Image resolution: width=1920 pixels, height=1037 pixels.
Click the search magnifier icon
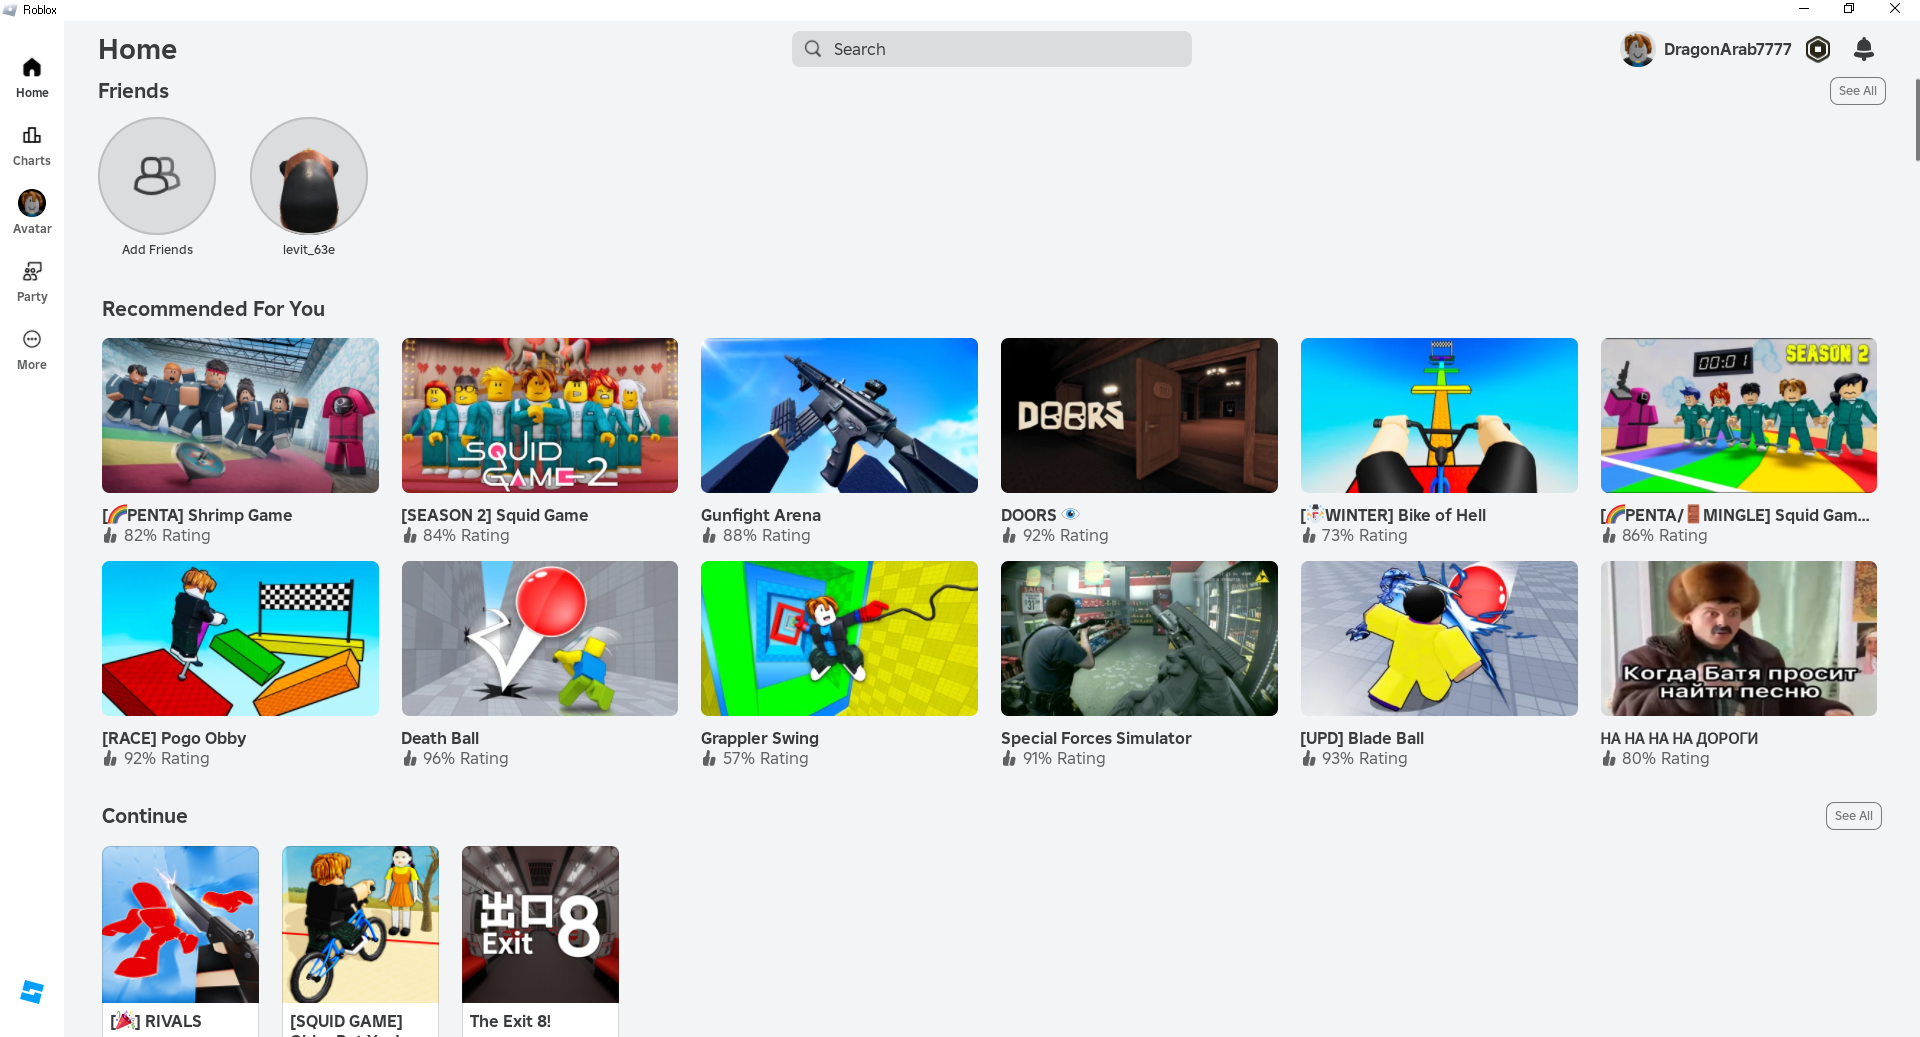[x=813, y=49]
